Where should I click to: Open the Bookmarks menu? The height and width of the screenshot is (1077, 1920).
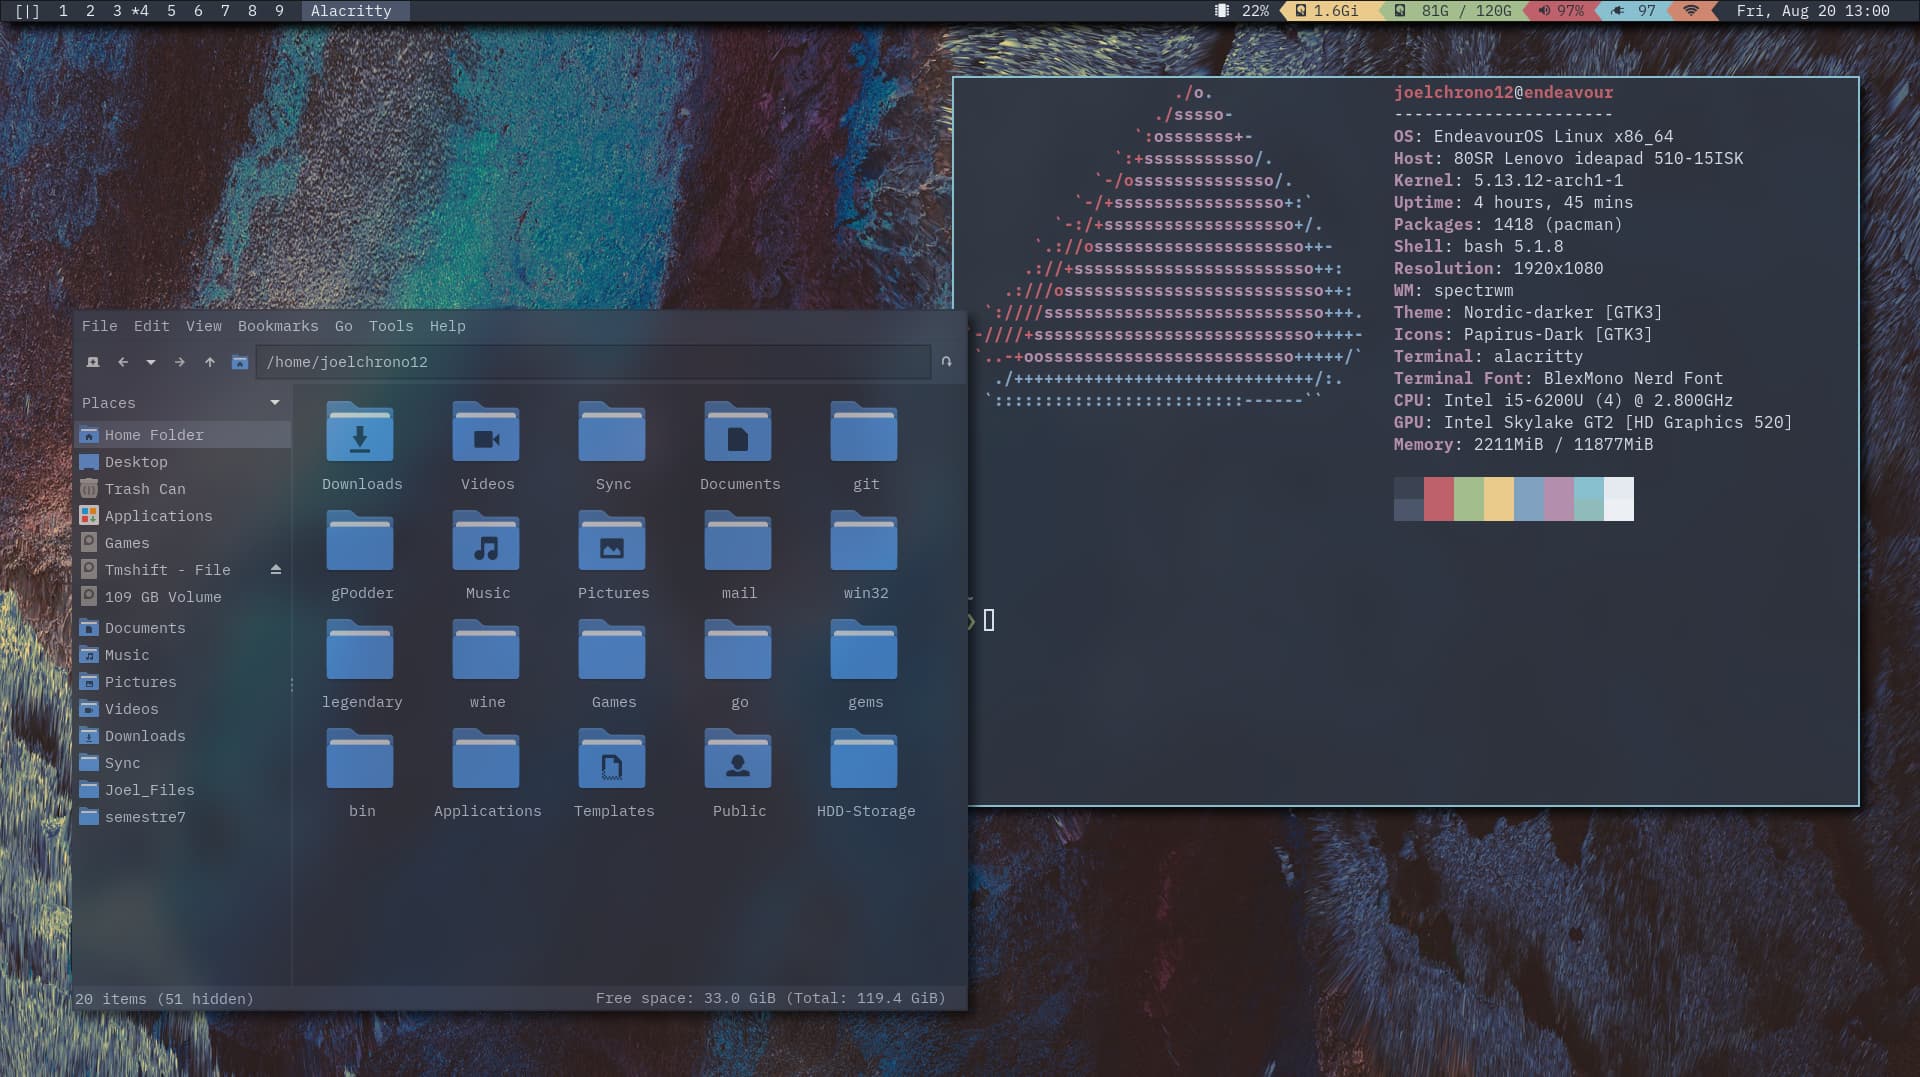click(x=278, y=326)
